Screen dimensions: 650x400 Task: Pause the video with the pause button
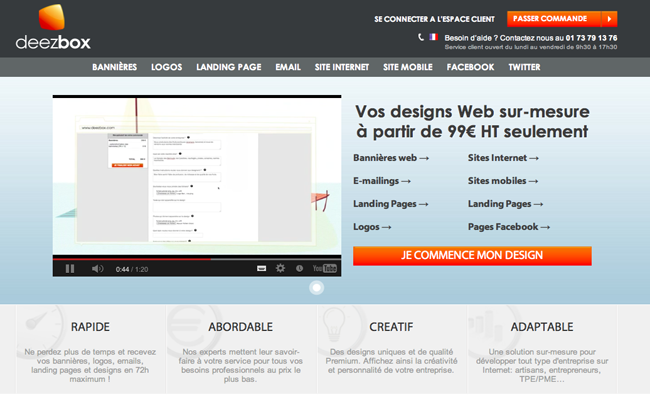tap(70, 269)
